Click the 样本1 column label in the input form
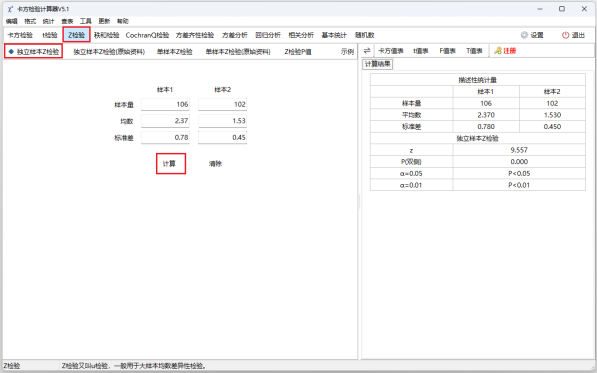This screenshot has width=597, height=373. click(x=165, y=90)
